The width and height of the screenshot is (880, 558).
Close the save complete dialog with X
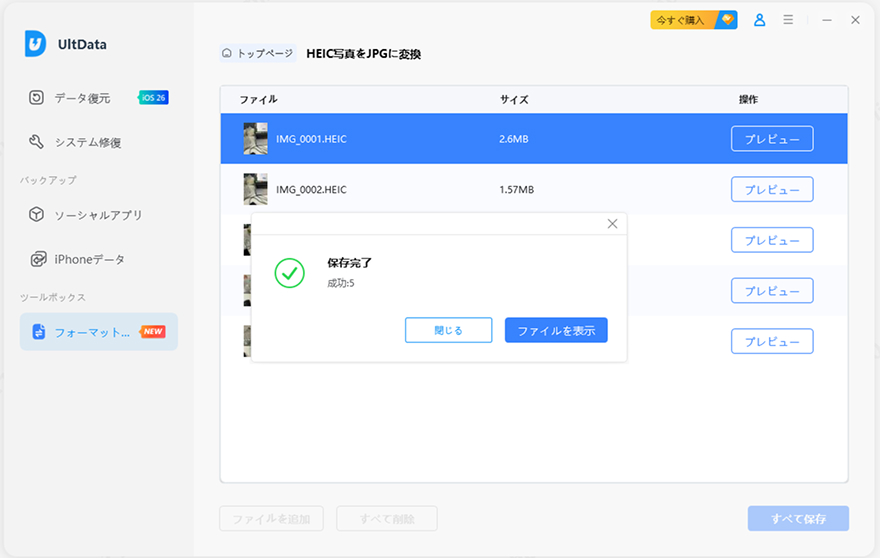(612, 224)
